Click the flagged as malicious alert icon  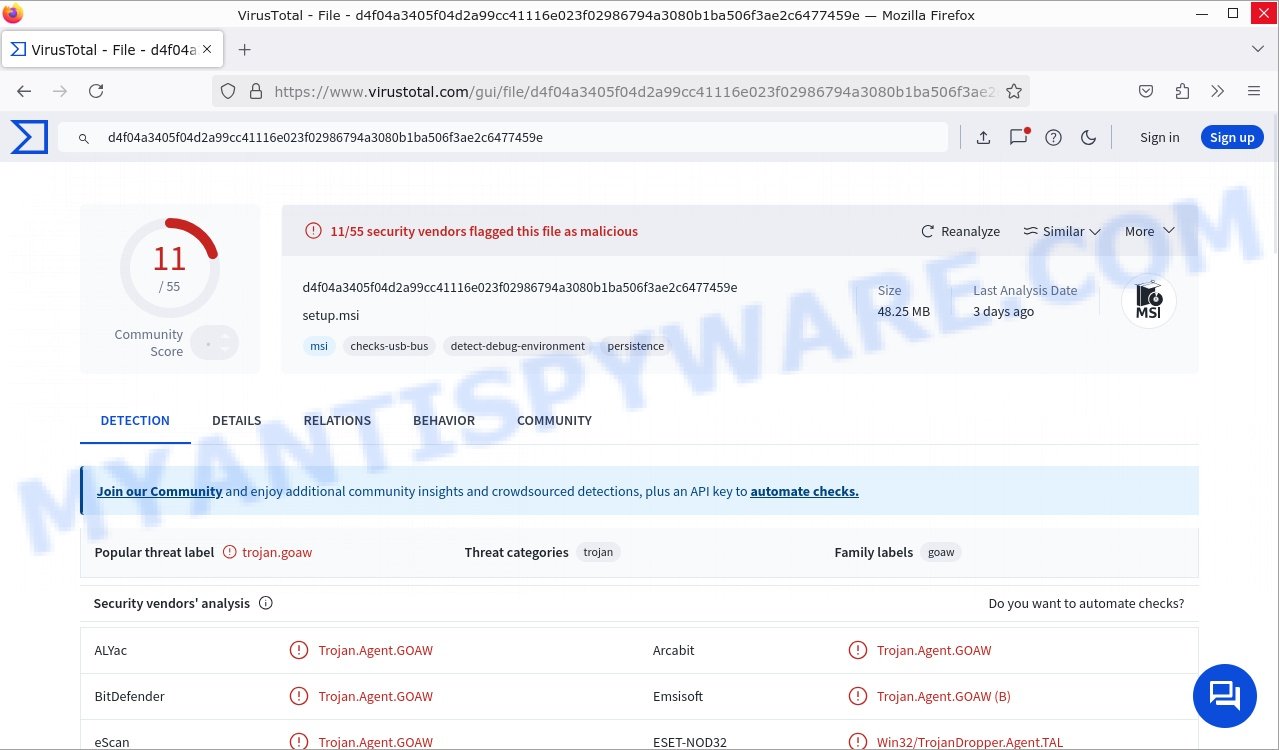[x=314, y=231]
